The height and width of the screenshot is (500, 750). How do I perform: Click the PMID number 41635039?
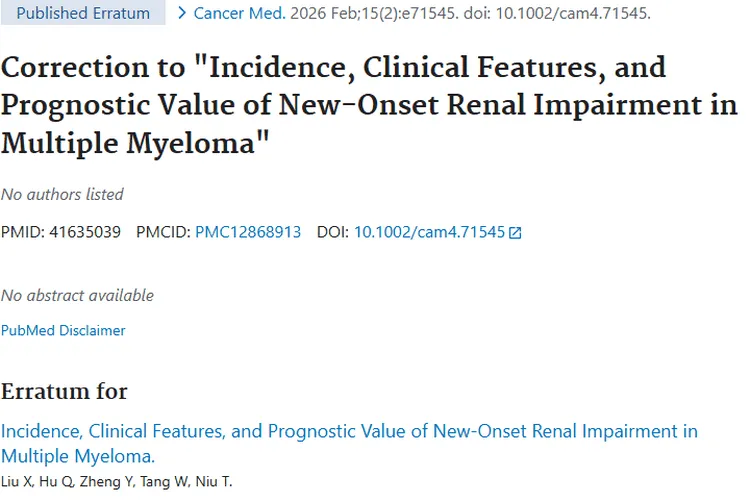[85, 232]
